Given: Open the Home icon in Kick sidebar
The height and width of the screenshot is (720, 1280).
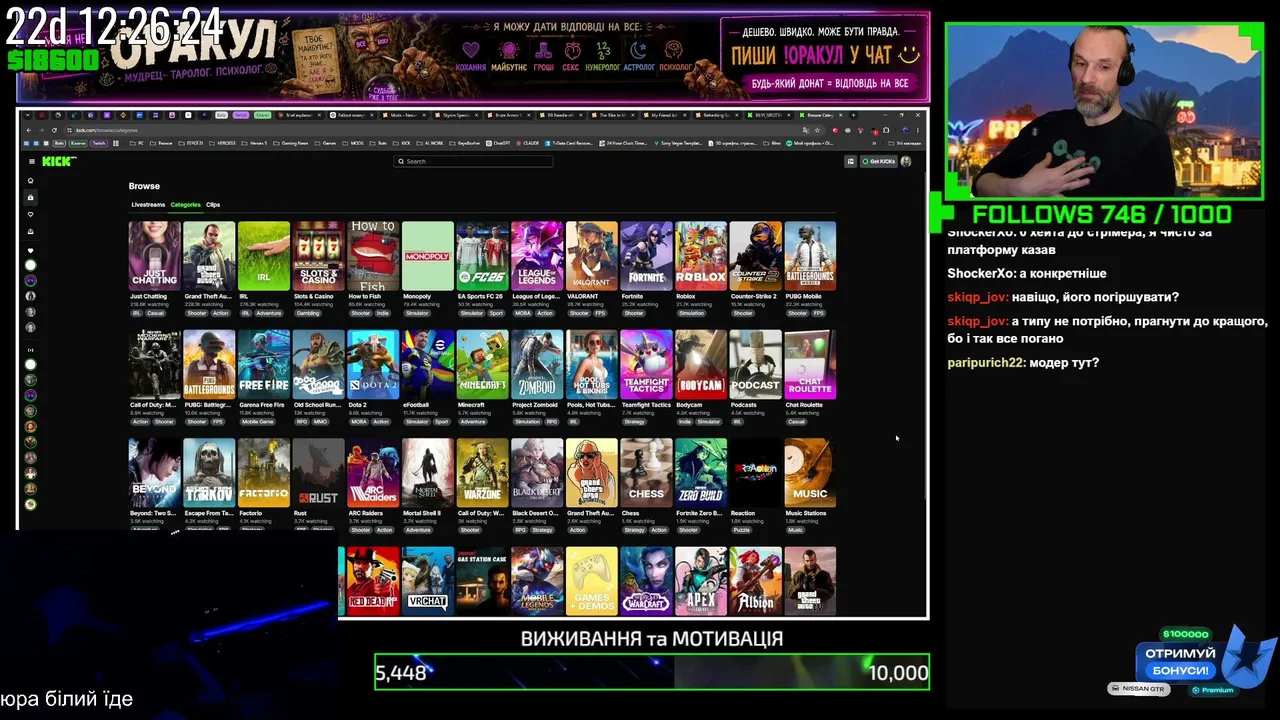Looking at the screenshot, I should (31, 181).
